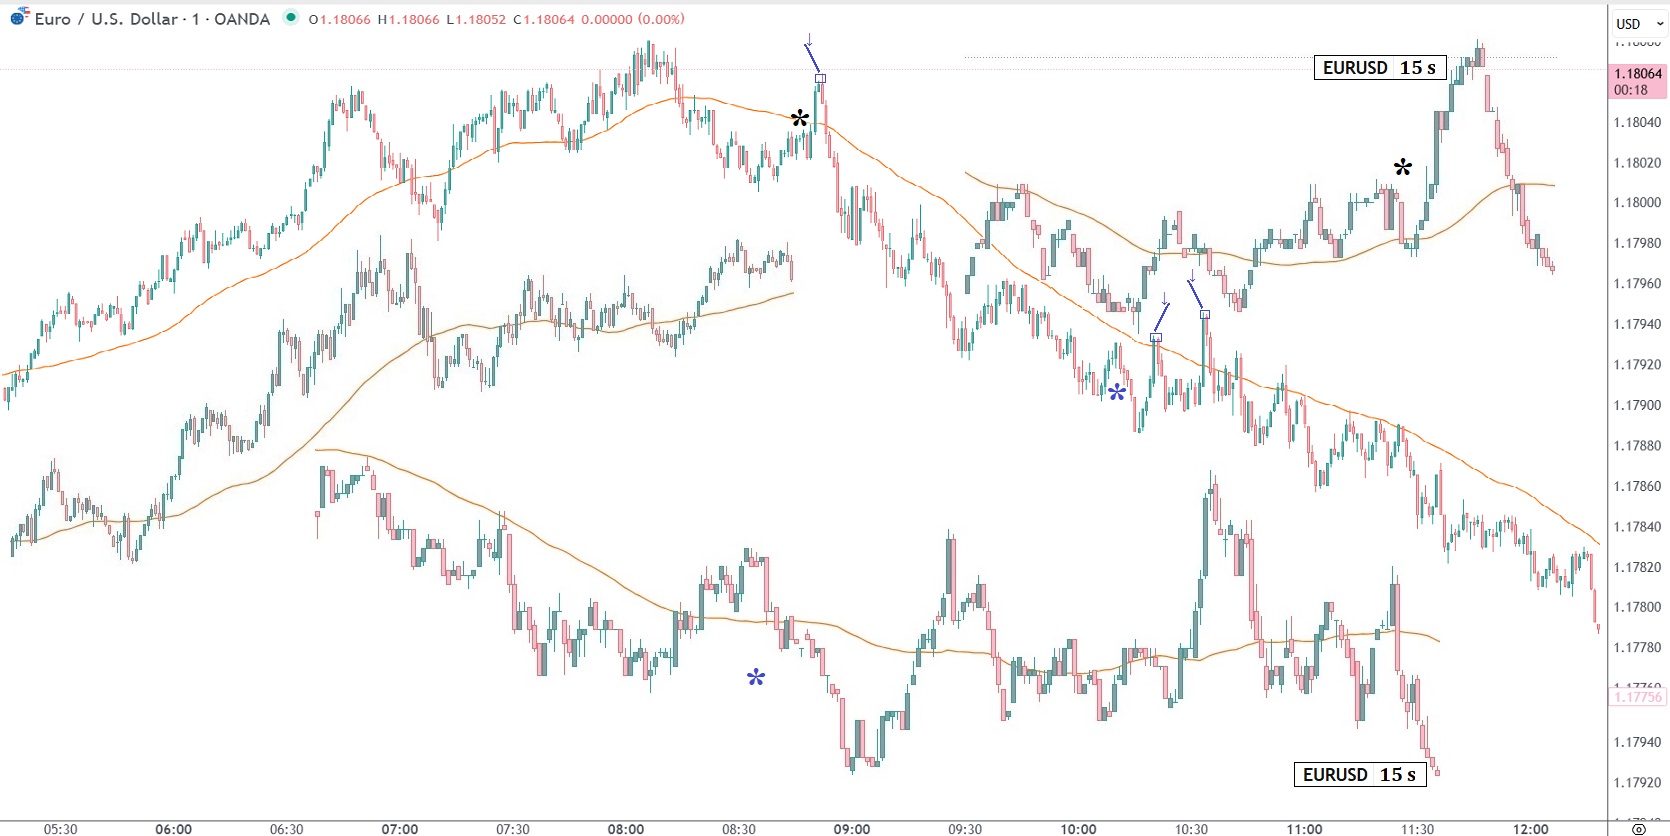Click the faded 1.17756 price label

click(1638, 697)
